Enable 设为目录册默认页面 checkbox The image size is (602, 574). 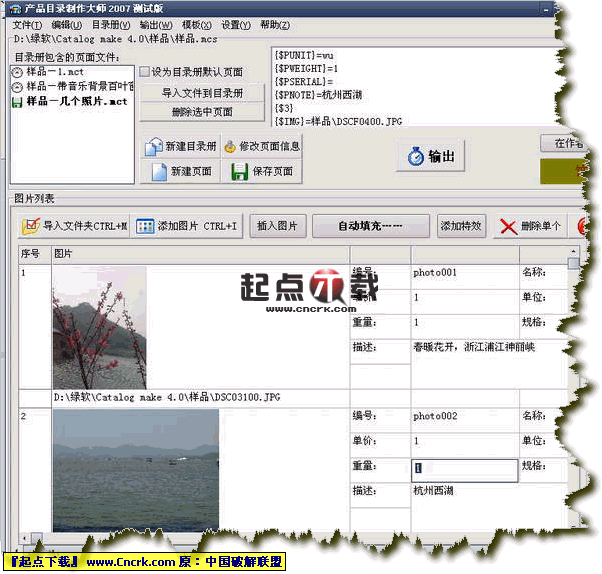click(144, 72)
